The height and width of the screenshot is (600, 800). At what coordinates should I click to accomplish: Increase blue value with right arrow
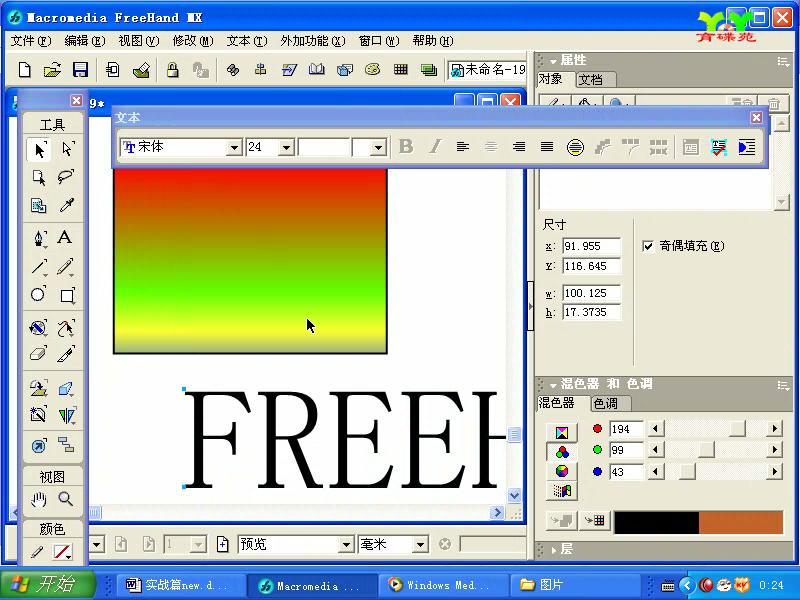pos(774,471)
